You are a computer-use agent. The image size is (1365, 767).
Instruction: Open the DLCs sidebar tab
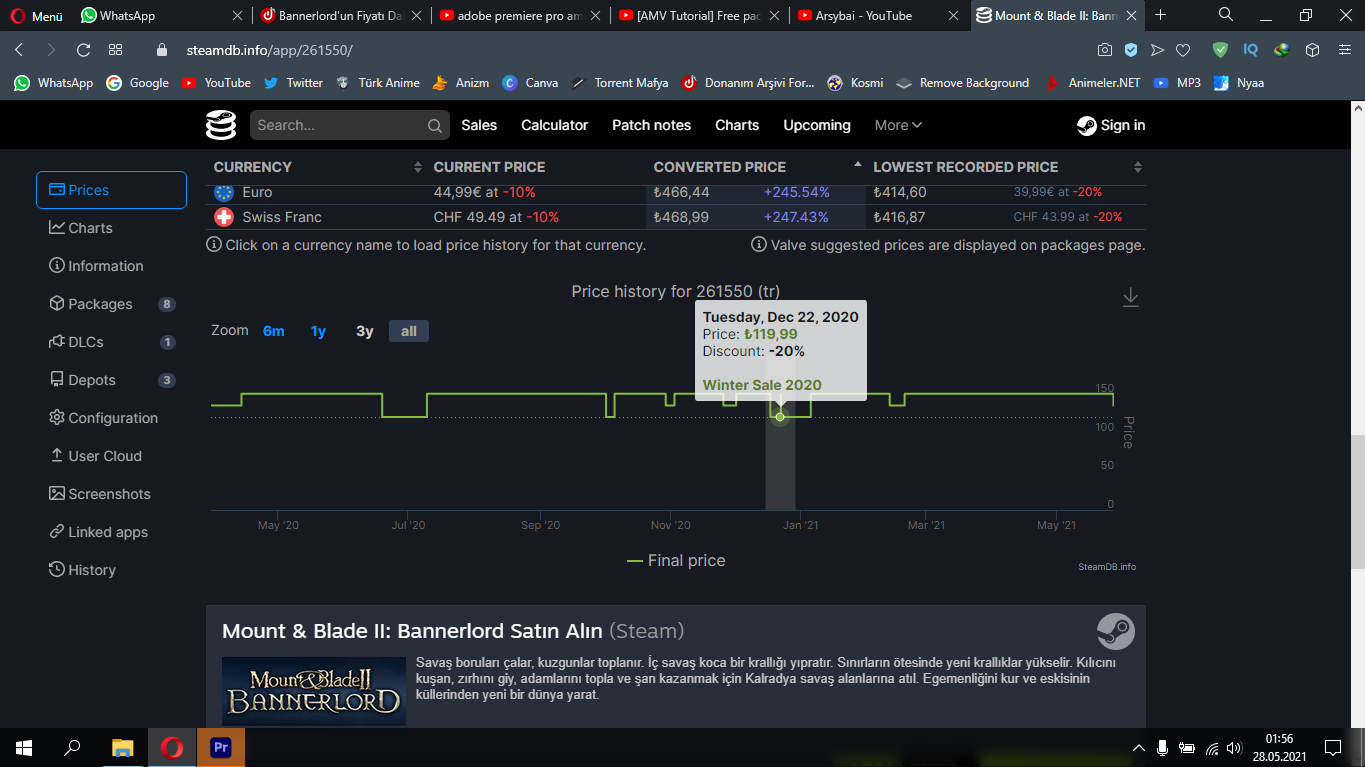point(111,342)
